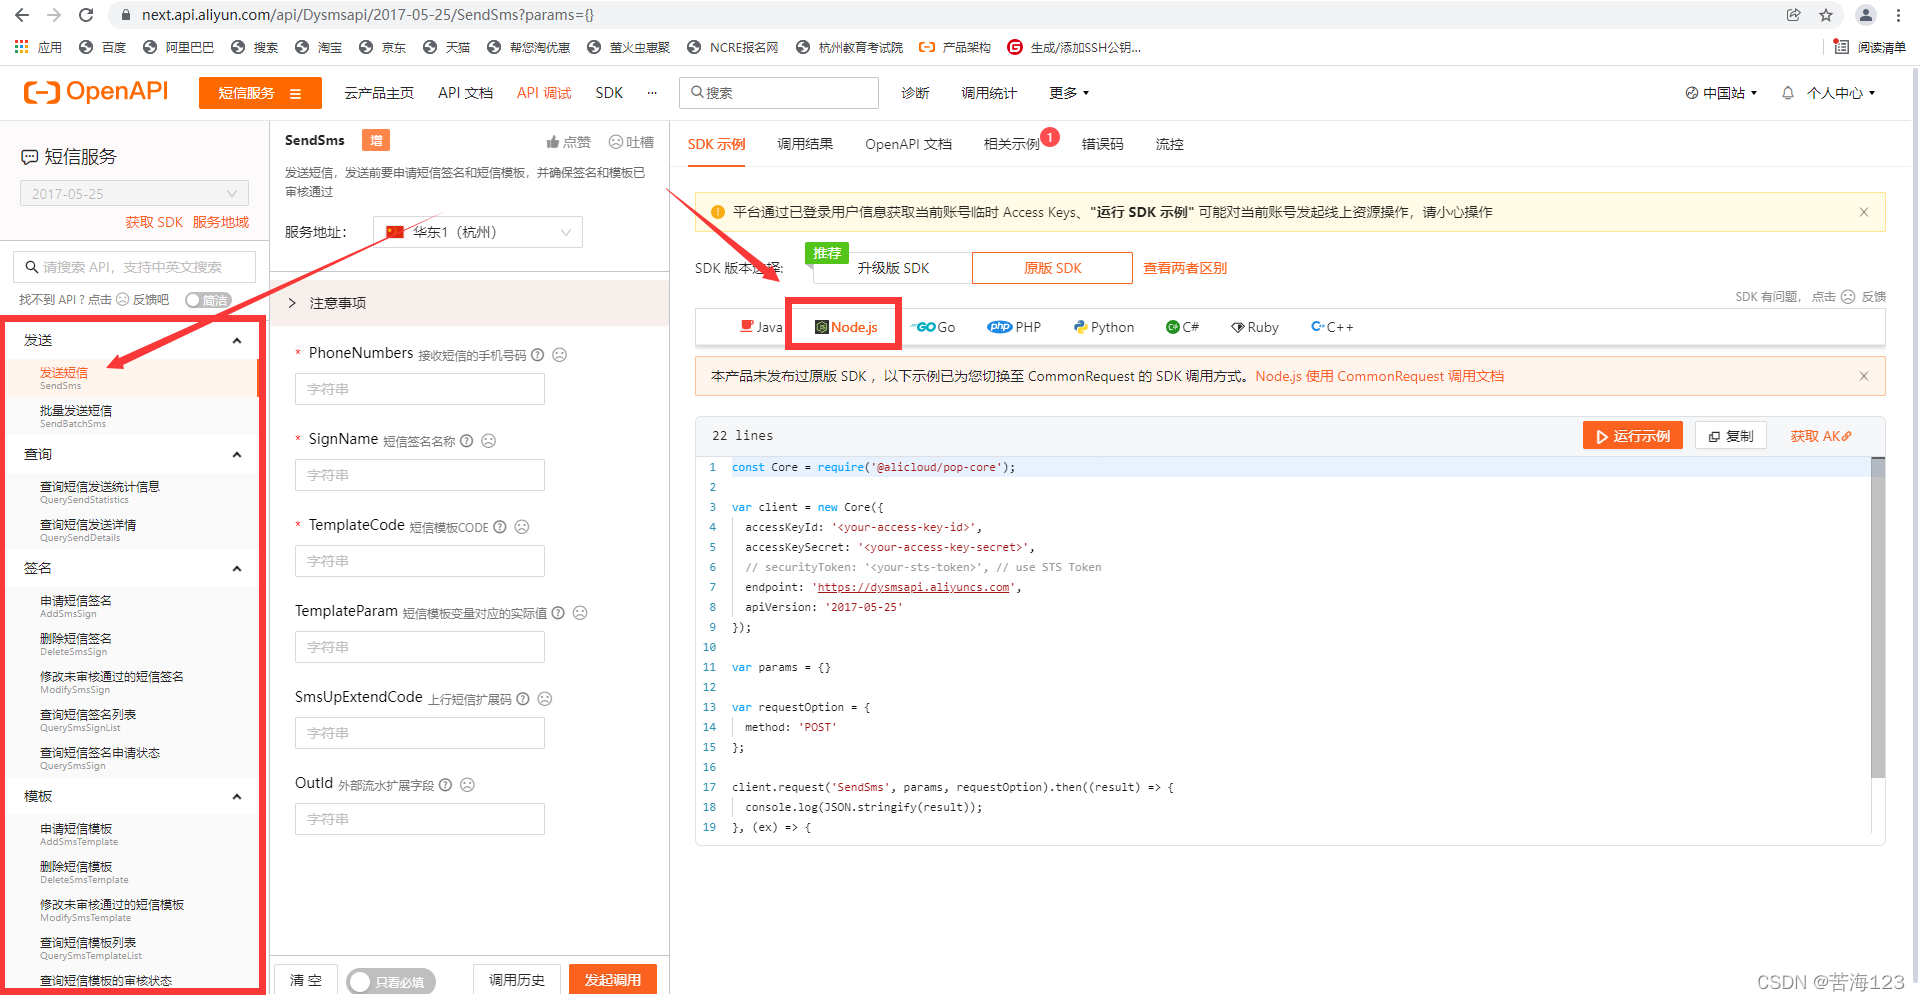Collapse the 模板 API group
1920x1001 pixels.
tap(237, 797)
